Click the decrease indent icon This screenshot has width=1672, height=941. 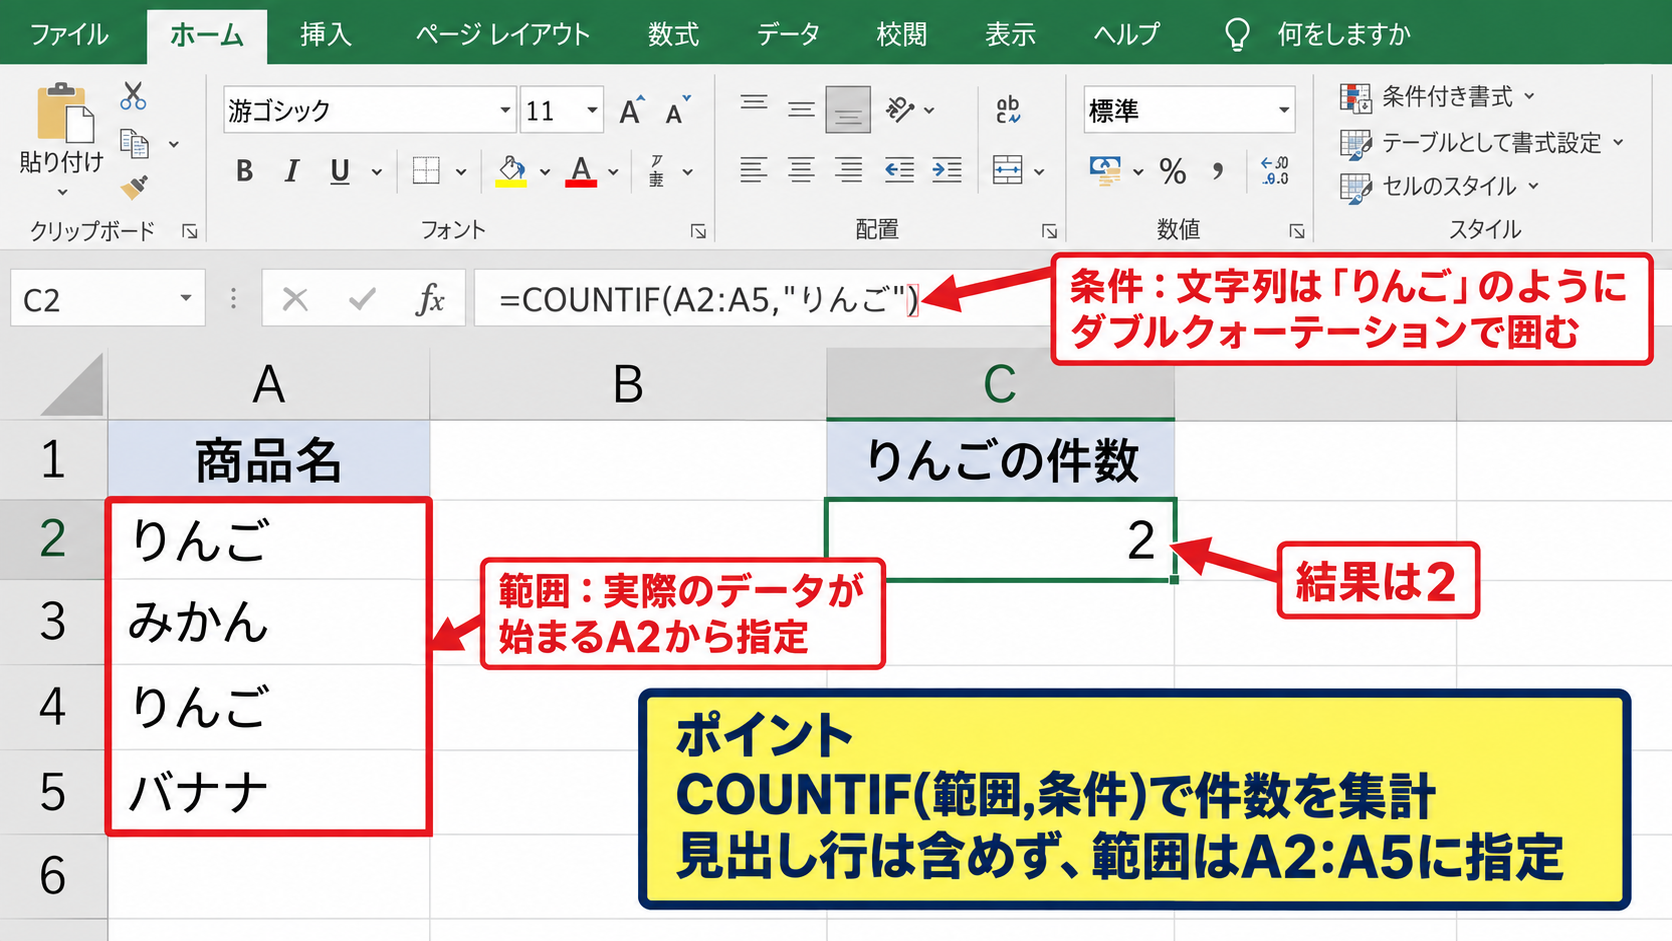899,170
